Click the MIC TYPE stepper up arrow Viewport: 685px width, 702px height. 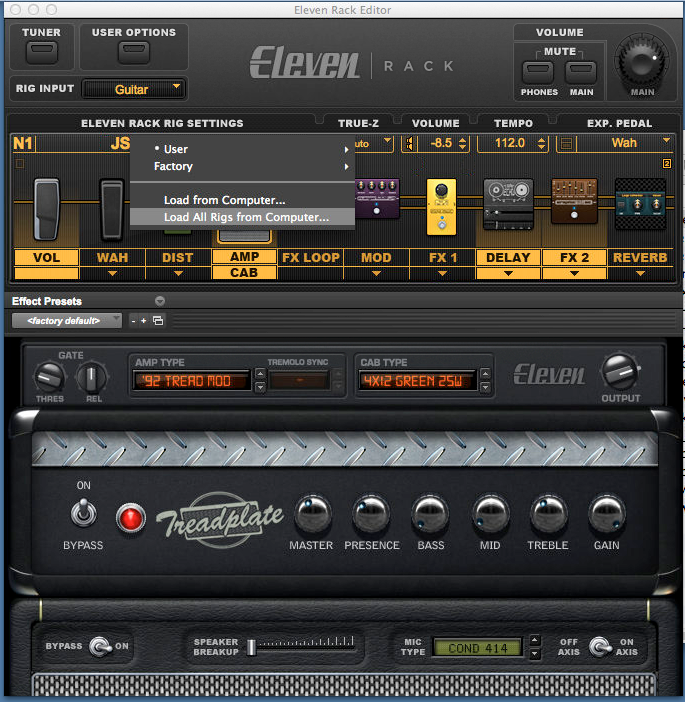(x=535, y=641)
